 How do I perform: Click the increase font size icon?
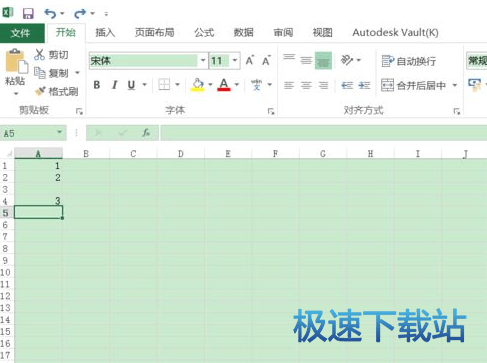250,60
